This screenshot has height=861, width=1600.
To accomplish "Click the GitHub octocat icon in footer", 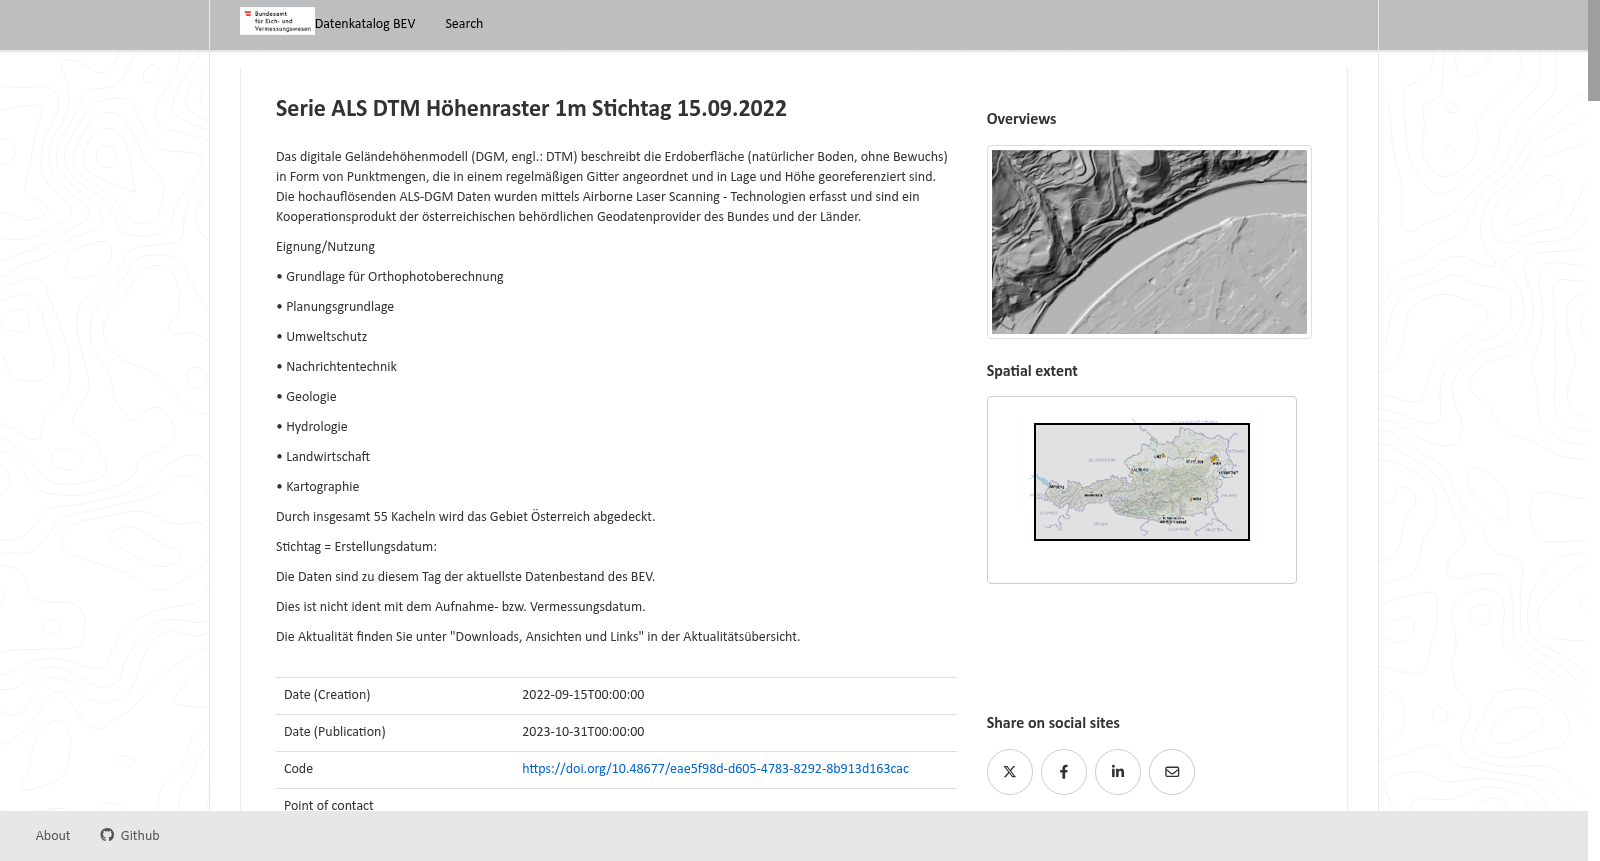I will [107, 835].
